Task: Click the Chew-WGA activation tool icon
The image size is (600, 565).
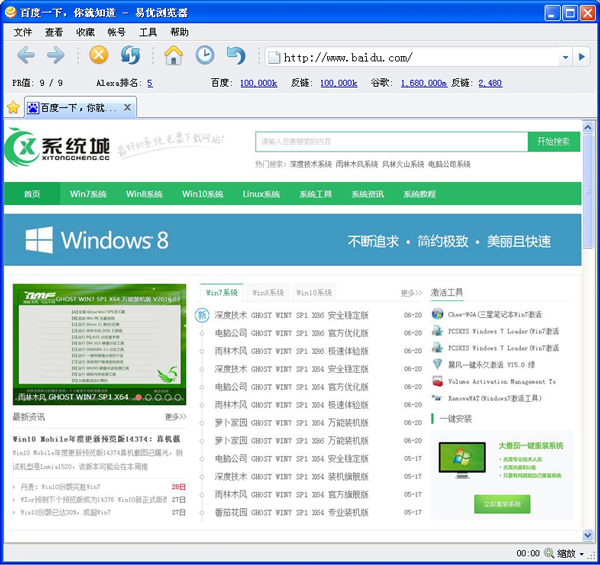Action: 437,314
